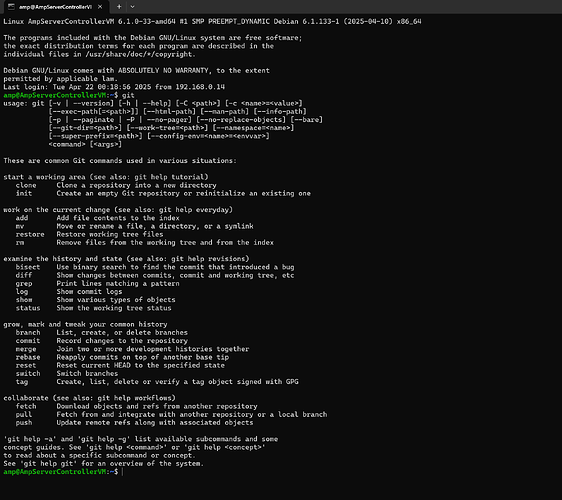Click the 'switch' command entry
Screen dimensions: 562x500
pos(28,373)
